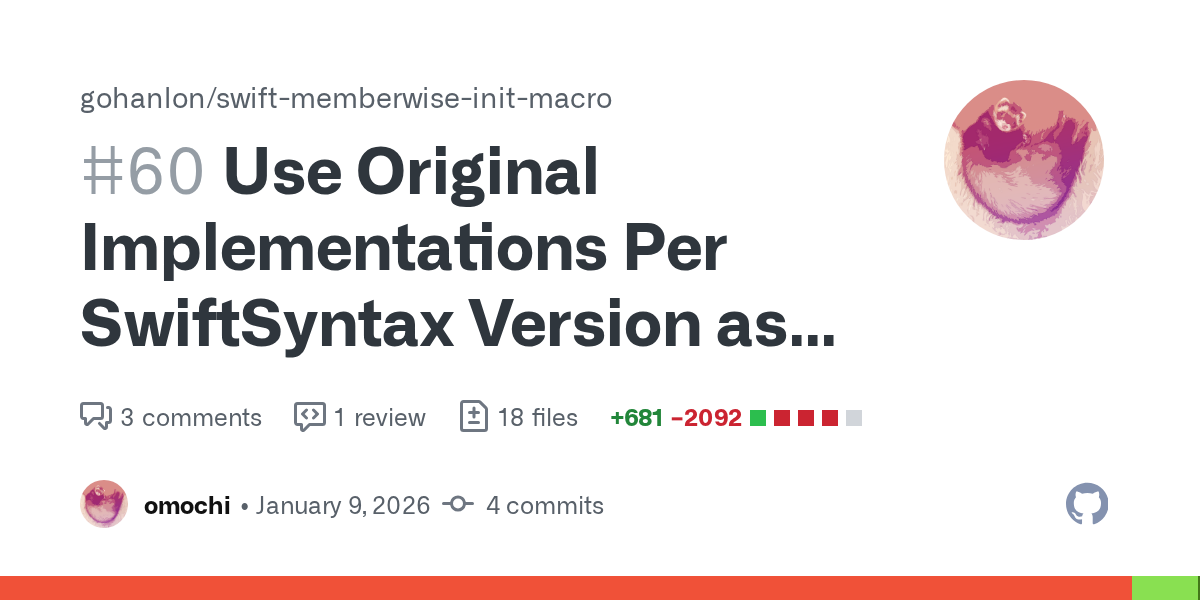Viewport: 1200px width, 600px height.
Task: View the 1 review text
Action: (x=380, y=417)
